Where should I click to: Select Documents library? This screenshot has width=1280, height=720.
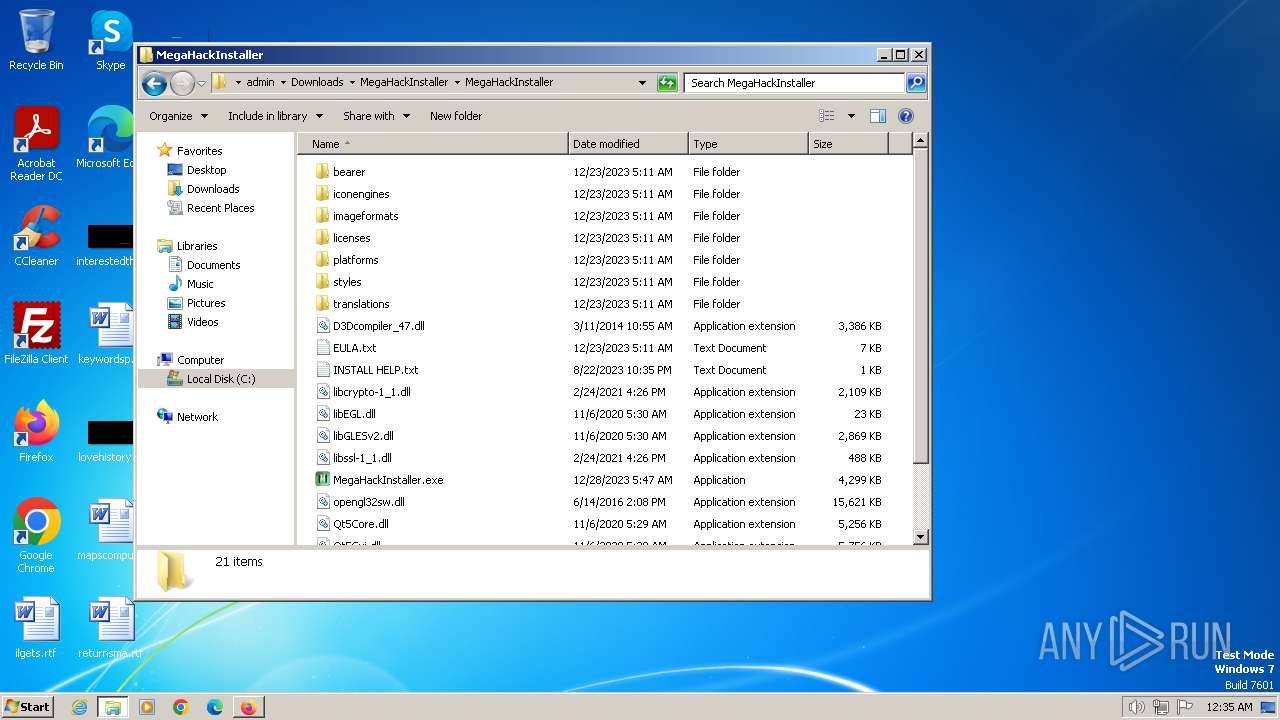coord(213,265)
